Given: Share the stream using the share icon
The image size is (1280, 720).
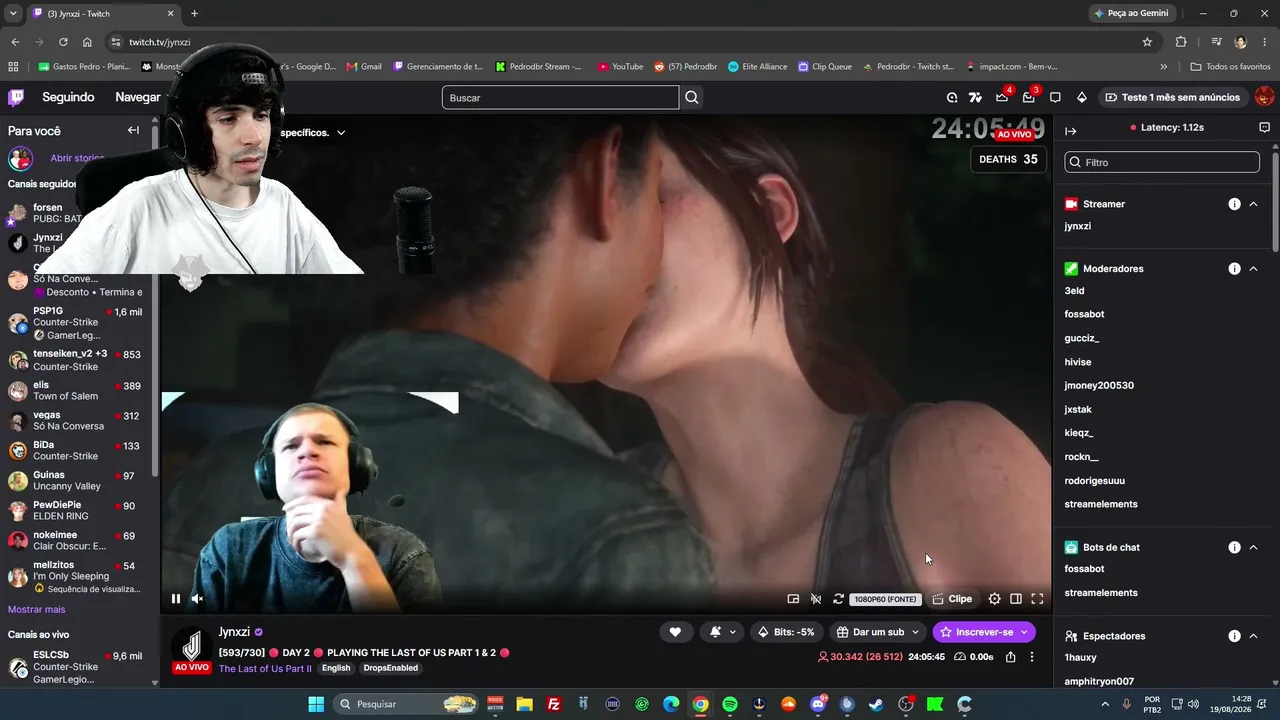Looking at the screenshot, I should [x=1010, y=657].
